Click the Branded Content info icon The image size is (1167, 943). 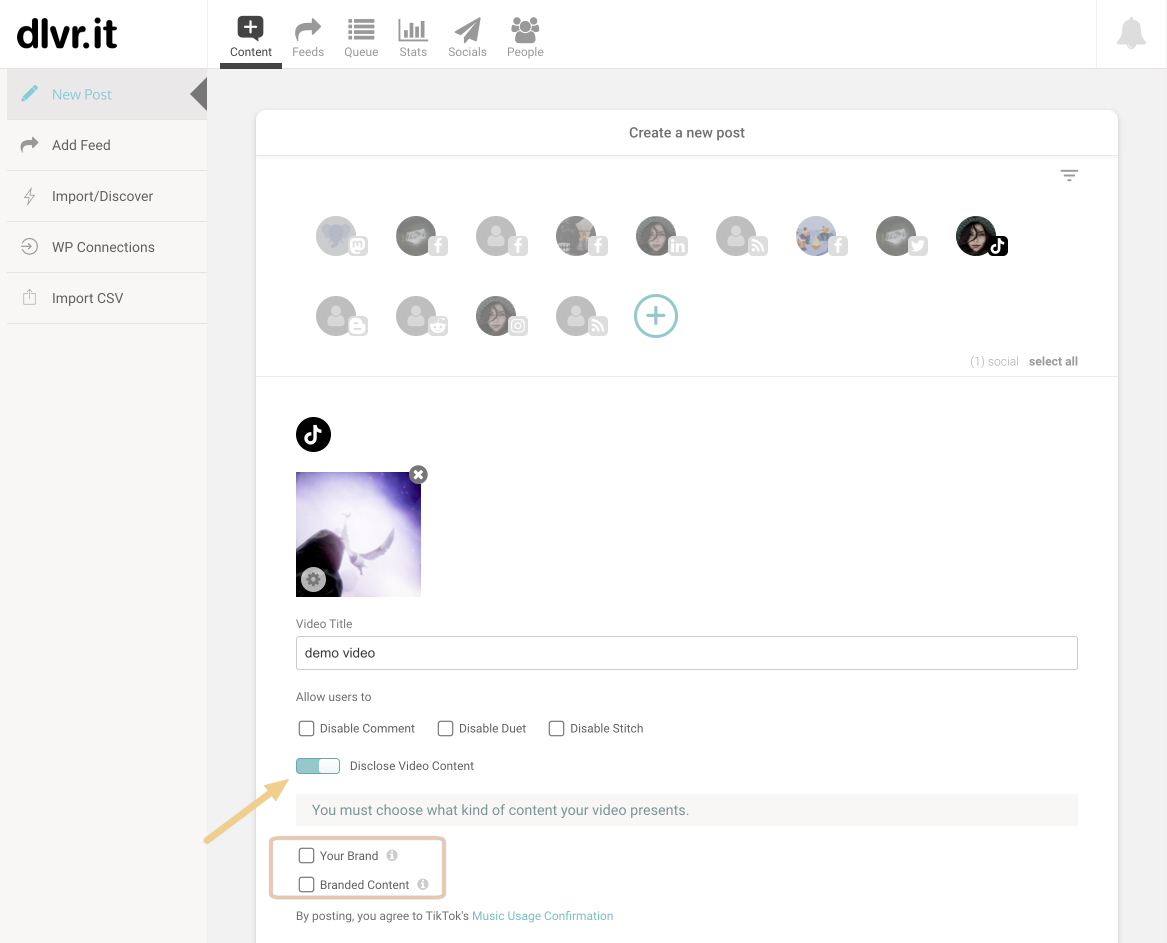tap(423, 884)
